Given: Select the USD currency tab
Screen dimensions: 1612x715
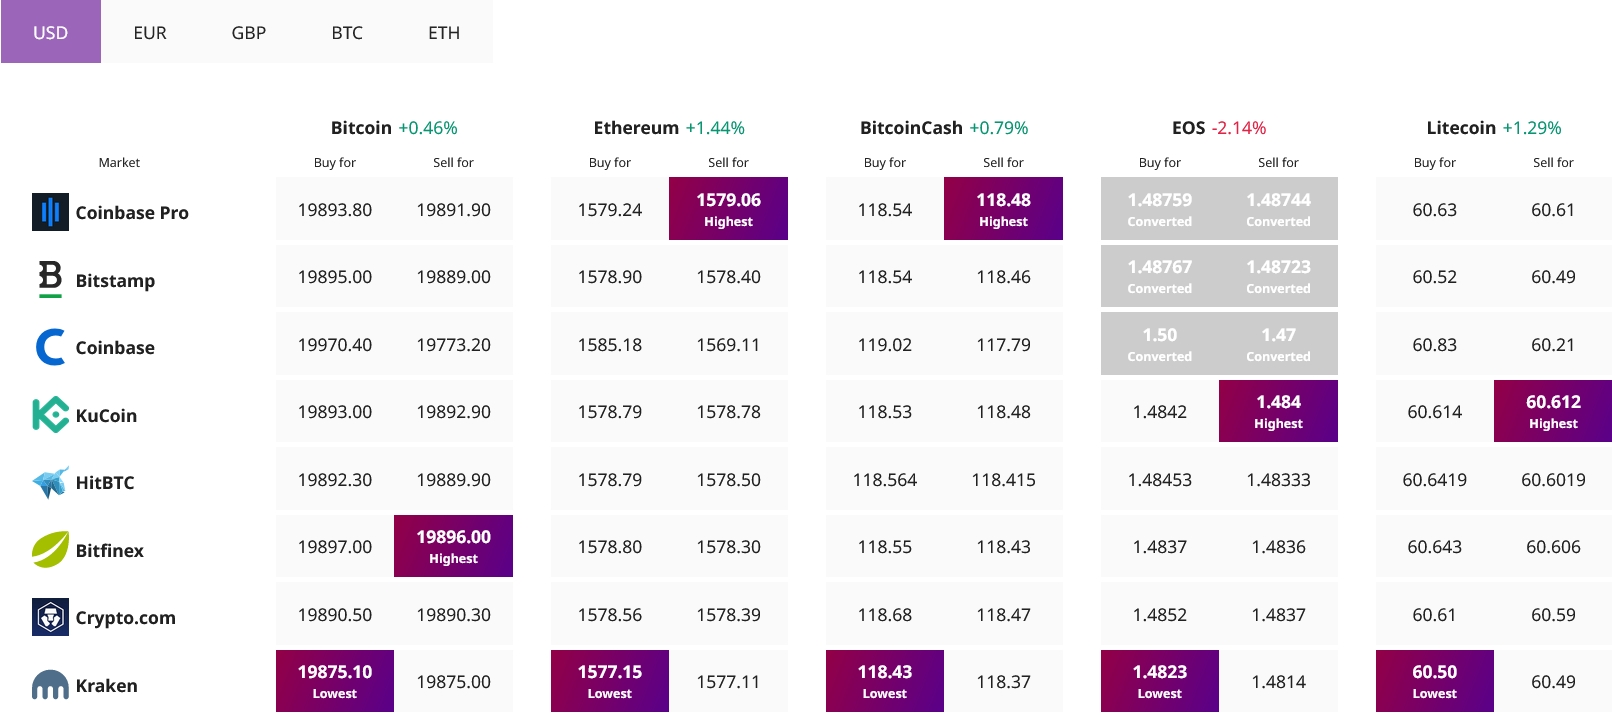Looking at the screenshot, I should point(51,32).
